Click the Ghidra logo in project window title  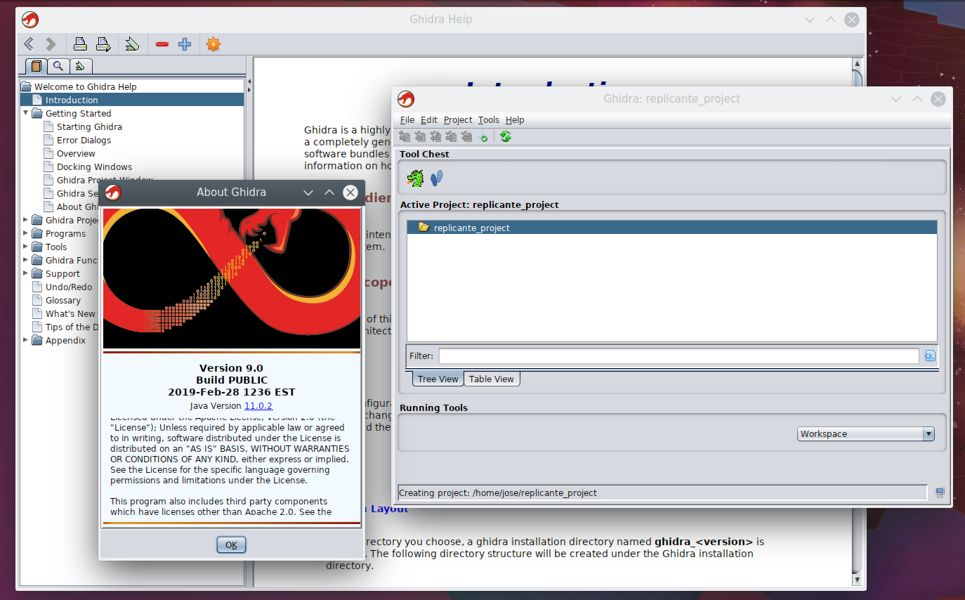(x=406, y=98)
